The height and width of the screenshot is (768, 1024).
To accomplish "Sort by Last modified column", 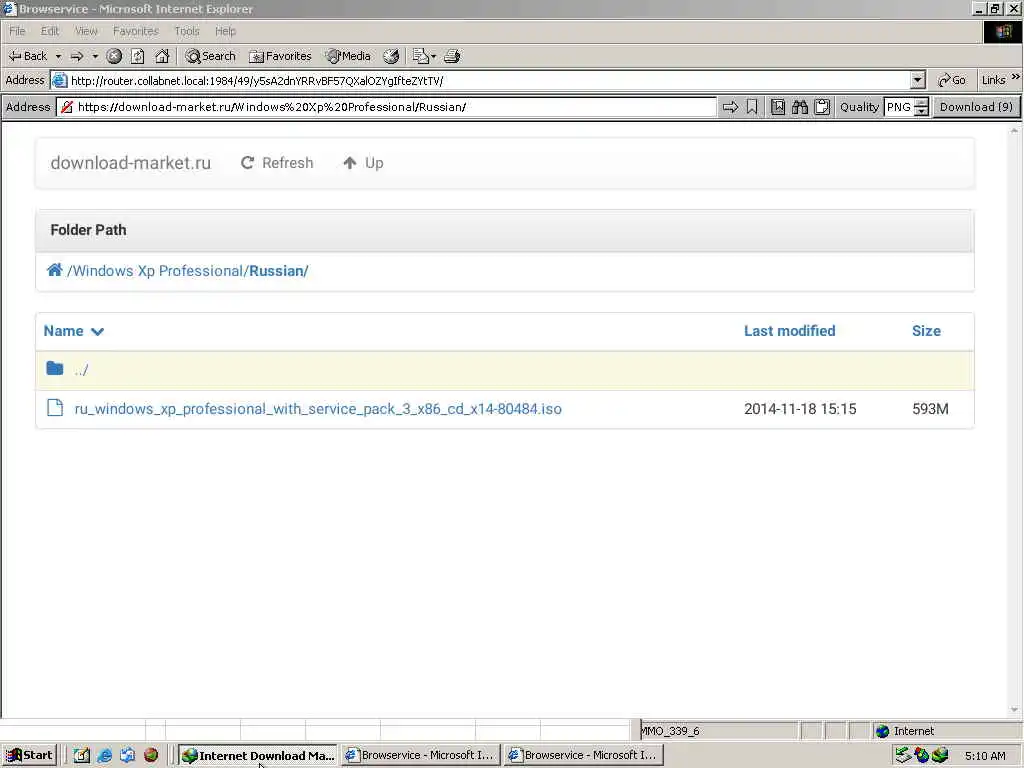I will pos(790,331).
